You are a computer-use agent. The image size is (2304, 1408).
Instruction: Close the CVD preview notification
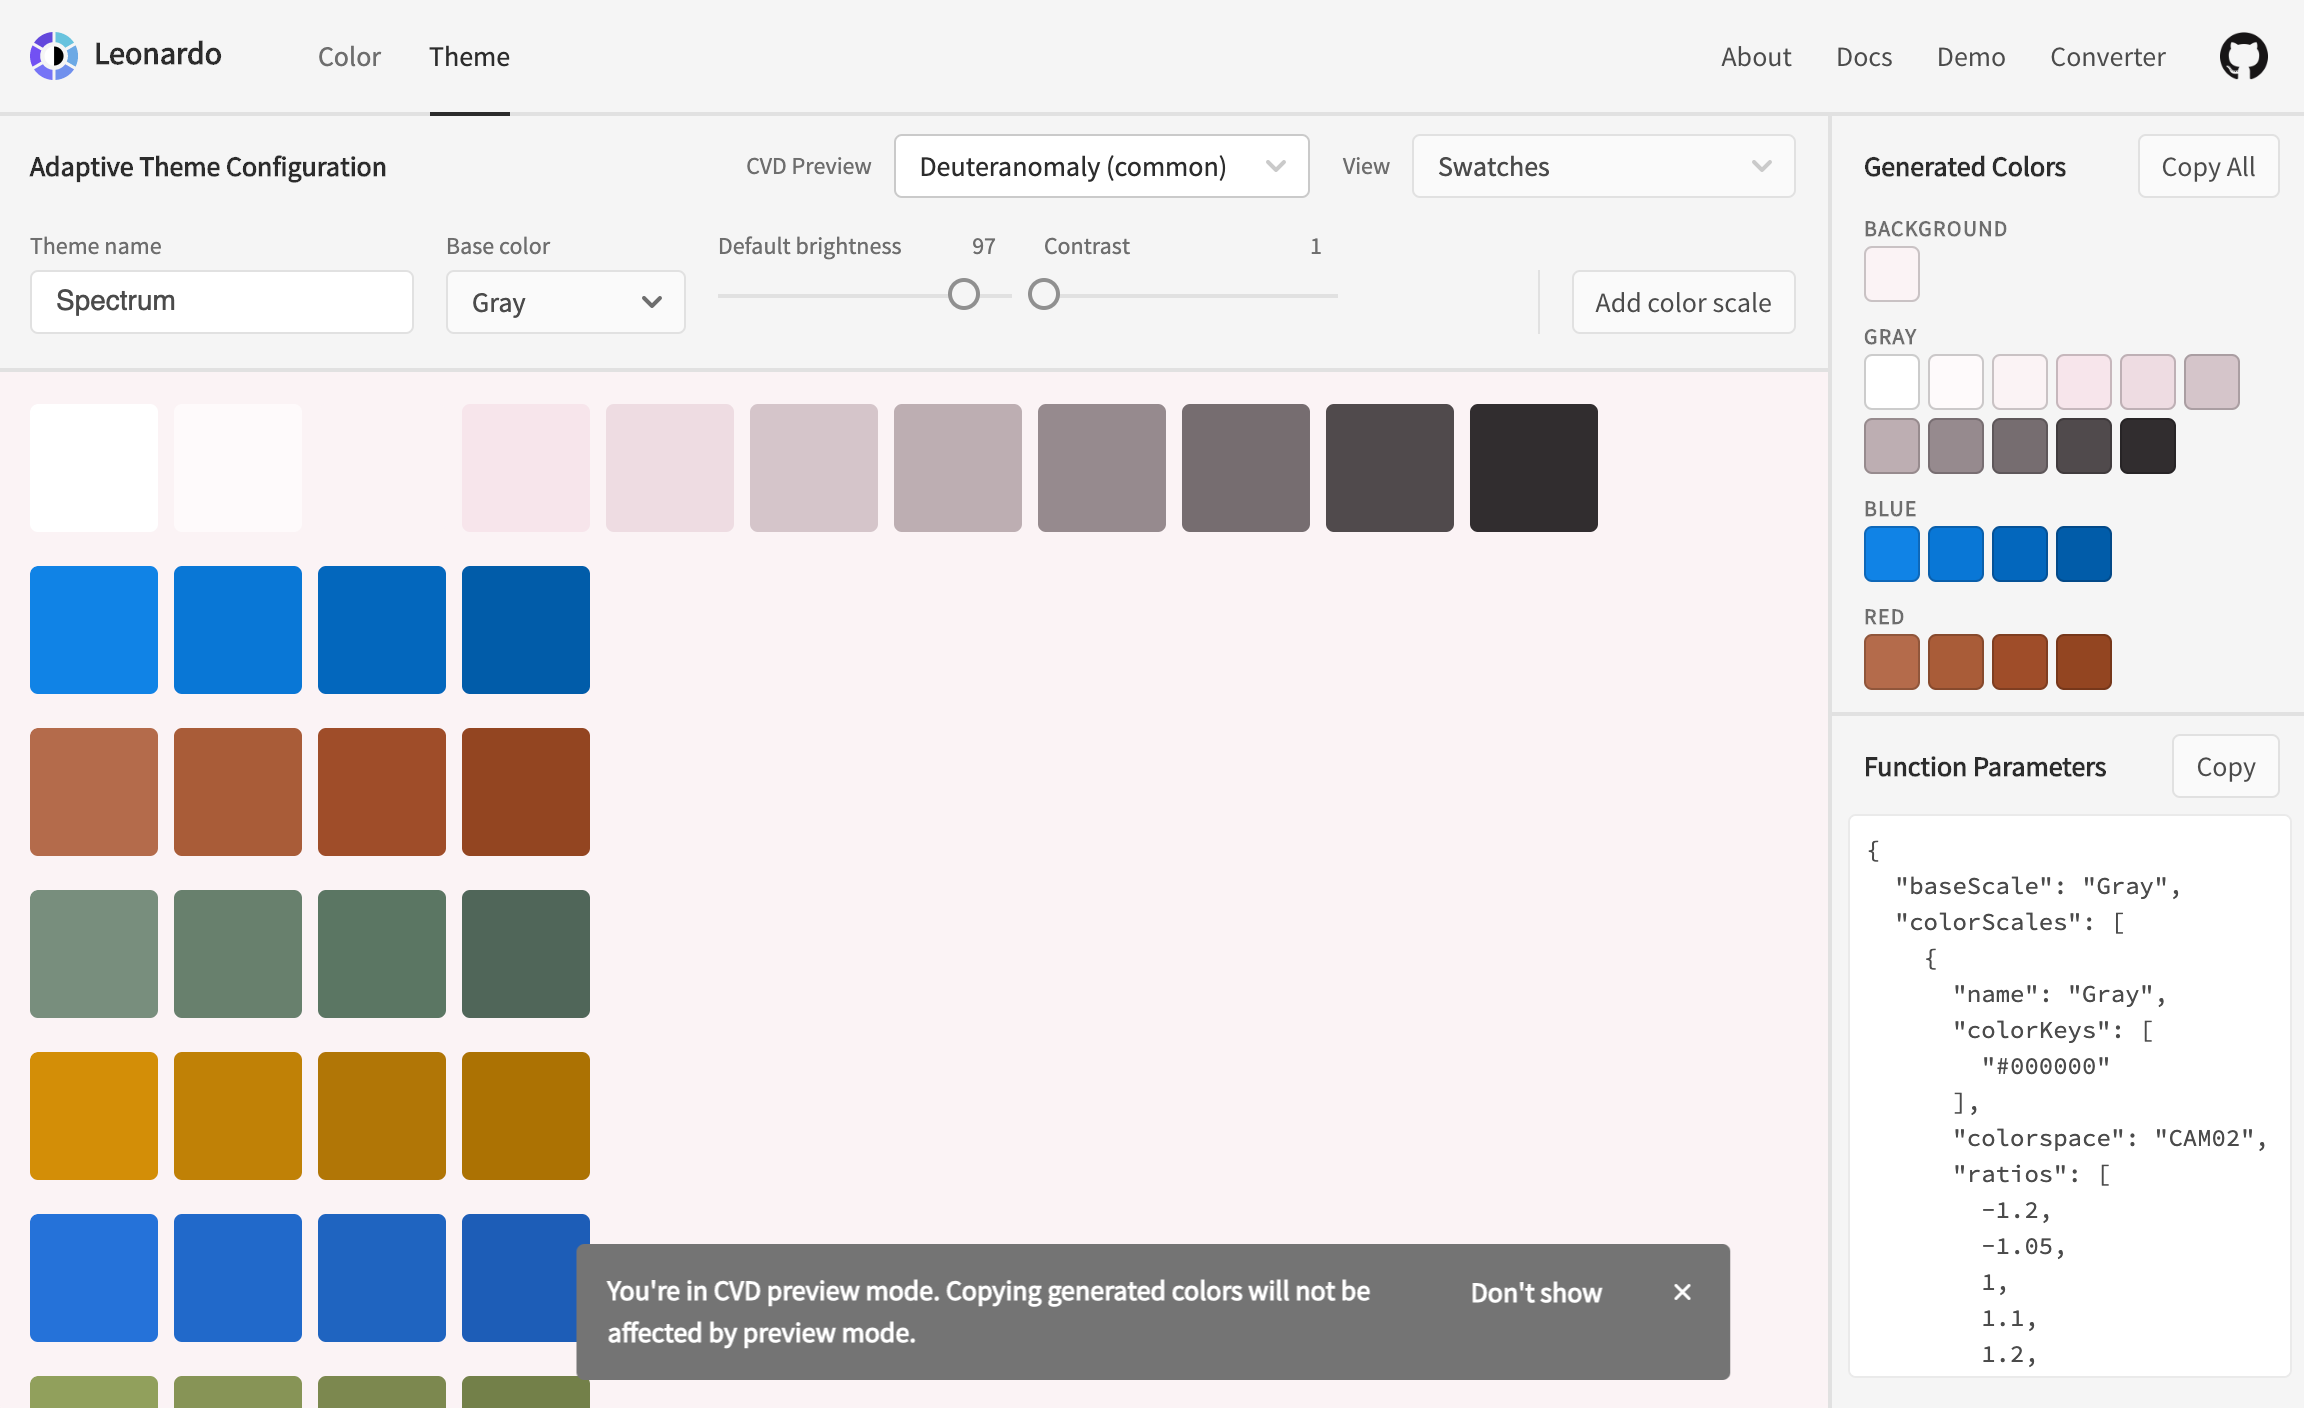point(1682,1292)
